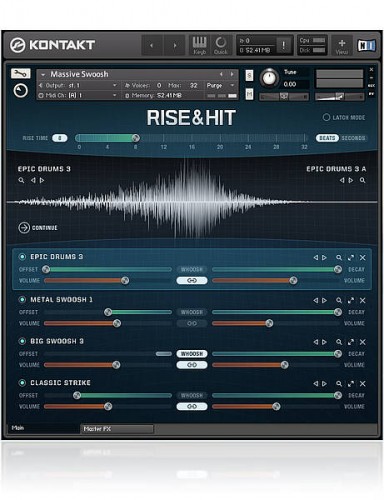Select next sound under EPIC DRUMS 3 A label

[x=351, y=180]
